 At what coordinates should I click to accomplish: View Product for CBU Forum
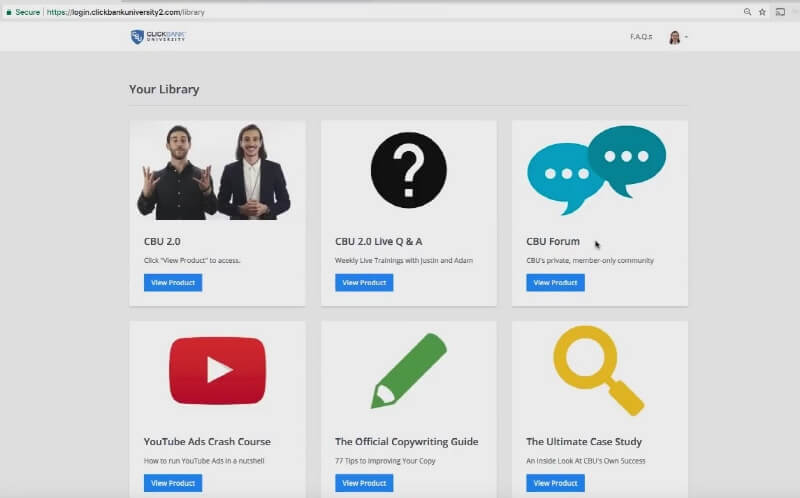pos(556,283)
